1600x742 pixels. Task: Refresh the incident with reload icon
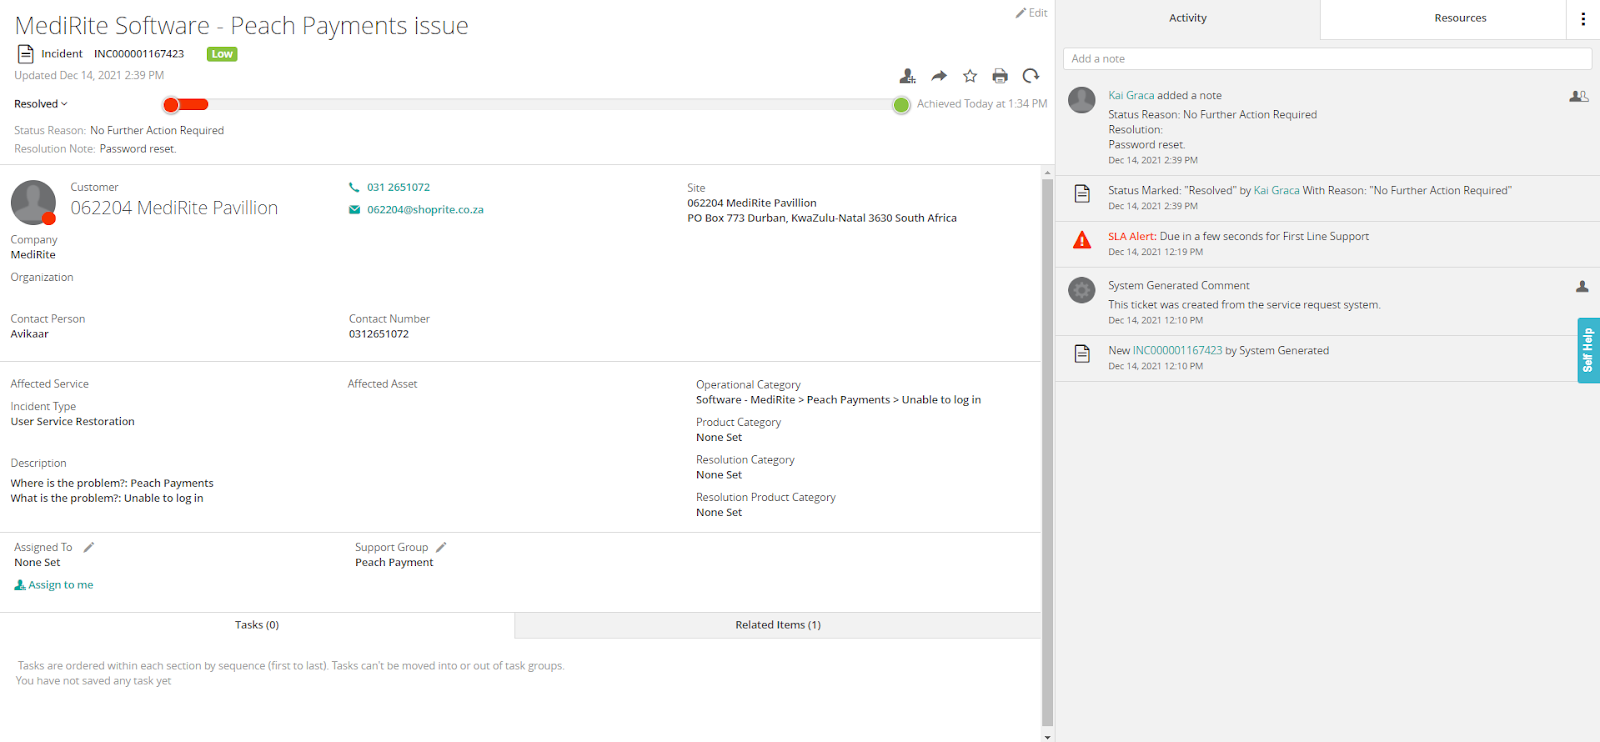point(1031,76)
